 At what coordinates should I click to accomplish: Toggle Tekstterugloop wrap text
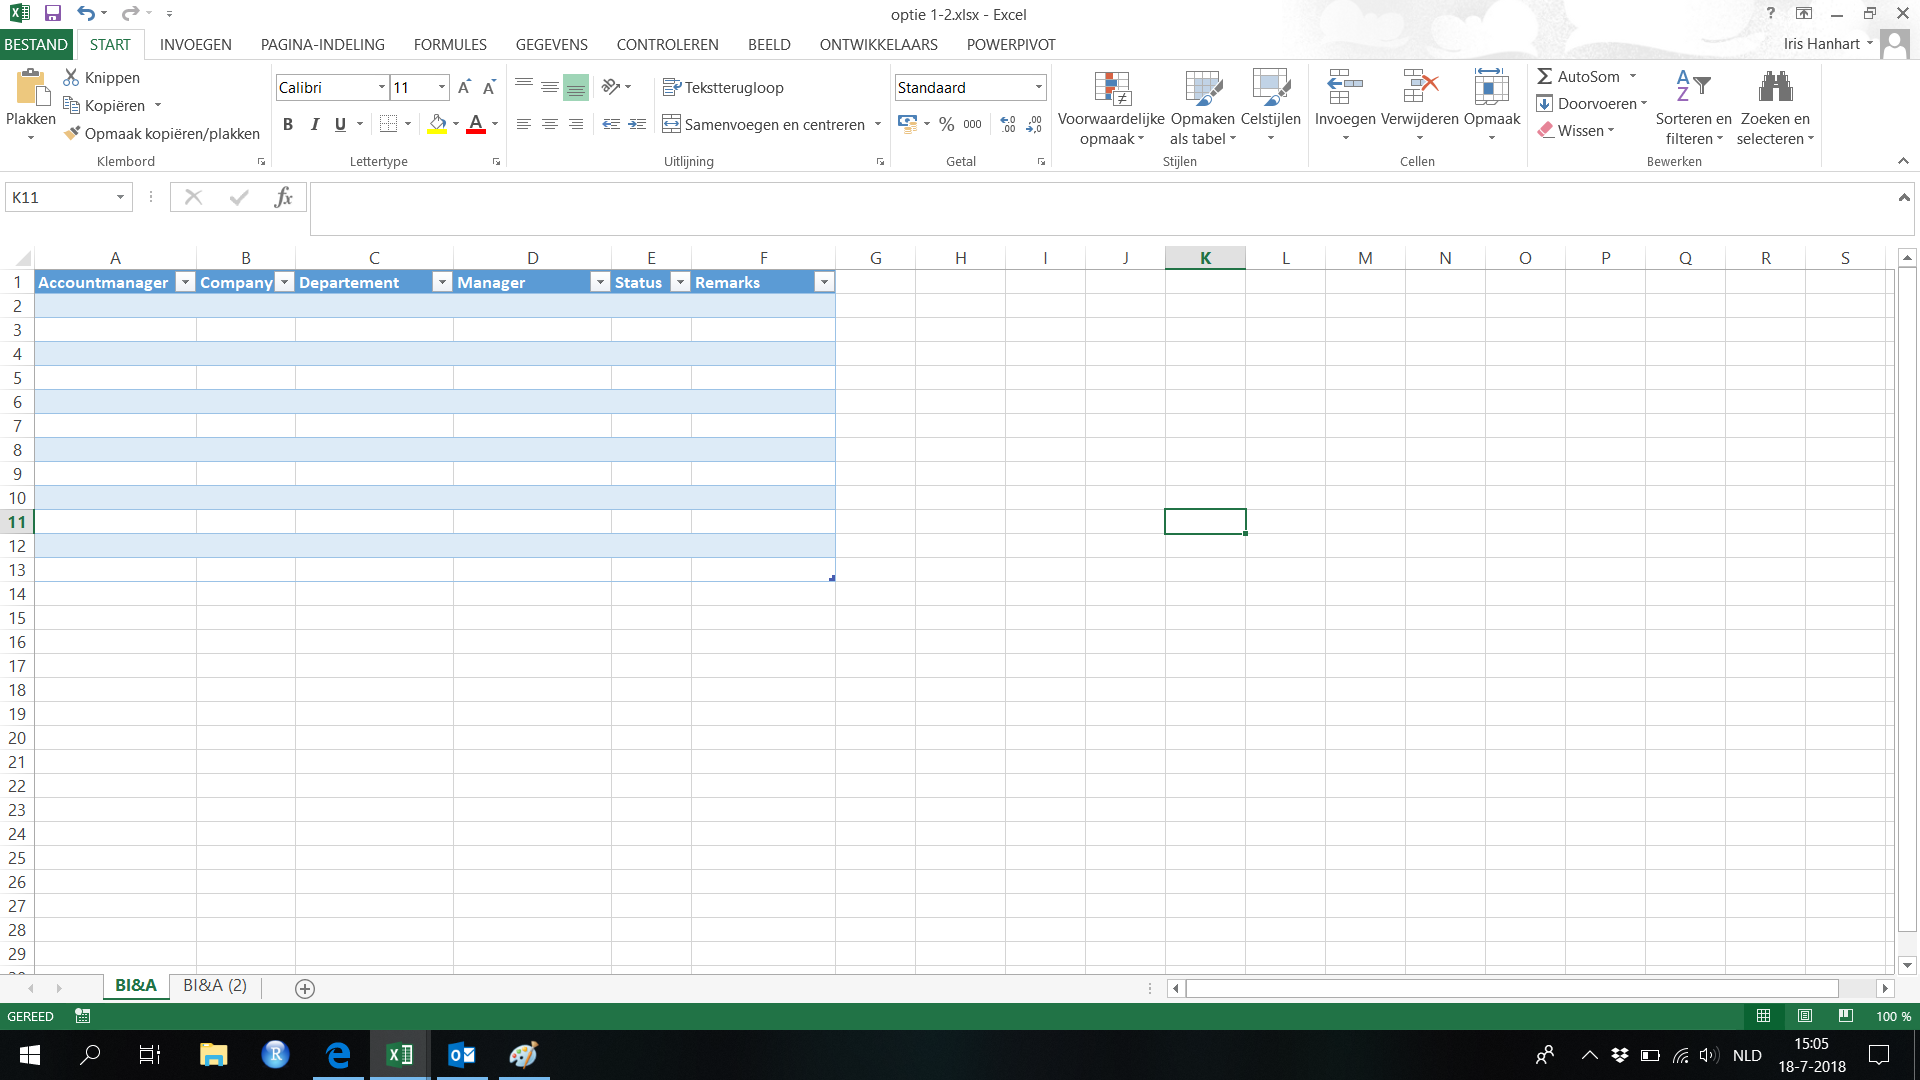(x=723, y=88)
